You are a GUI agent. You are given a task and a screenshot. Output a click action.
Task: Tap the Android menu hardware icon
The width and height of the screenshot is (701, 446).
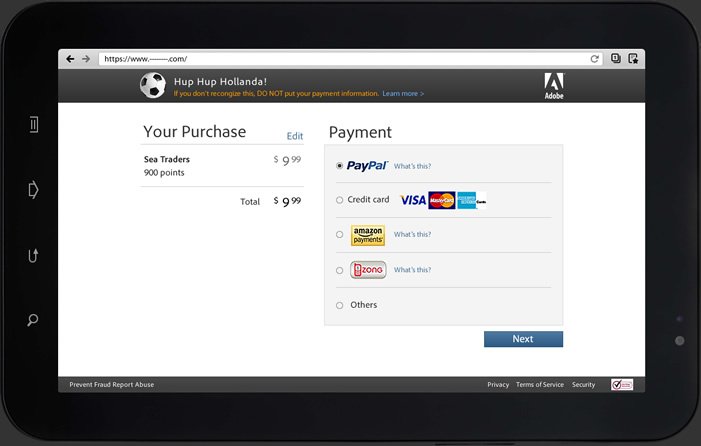click(x=34, y=125)
